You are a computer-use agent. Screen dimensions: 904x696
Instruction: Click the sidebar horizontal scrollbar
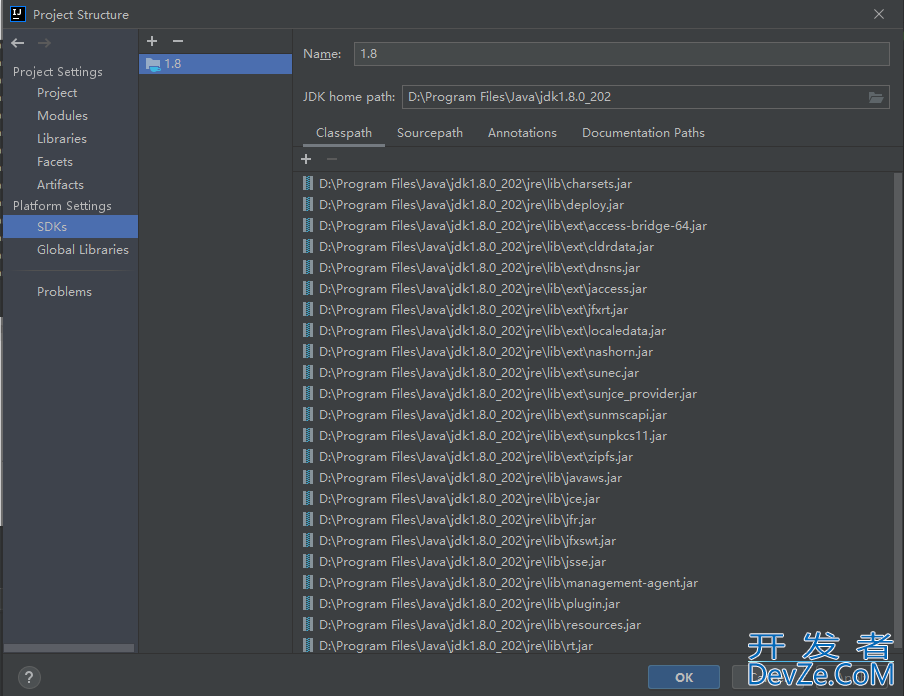click(69, 648)
